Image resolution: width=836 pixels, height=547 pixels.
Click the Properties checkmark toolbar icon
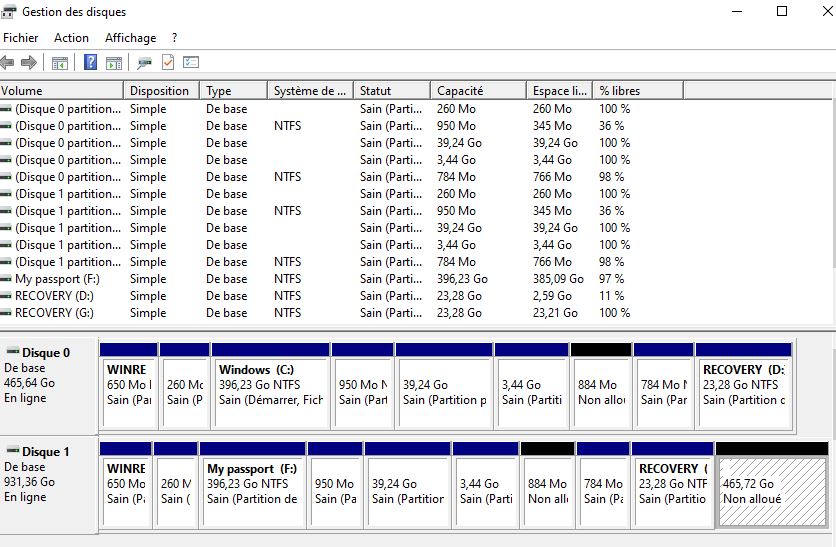(x=168, y=62)
